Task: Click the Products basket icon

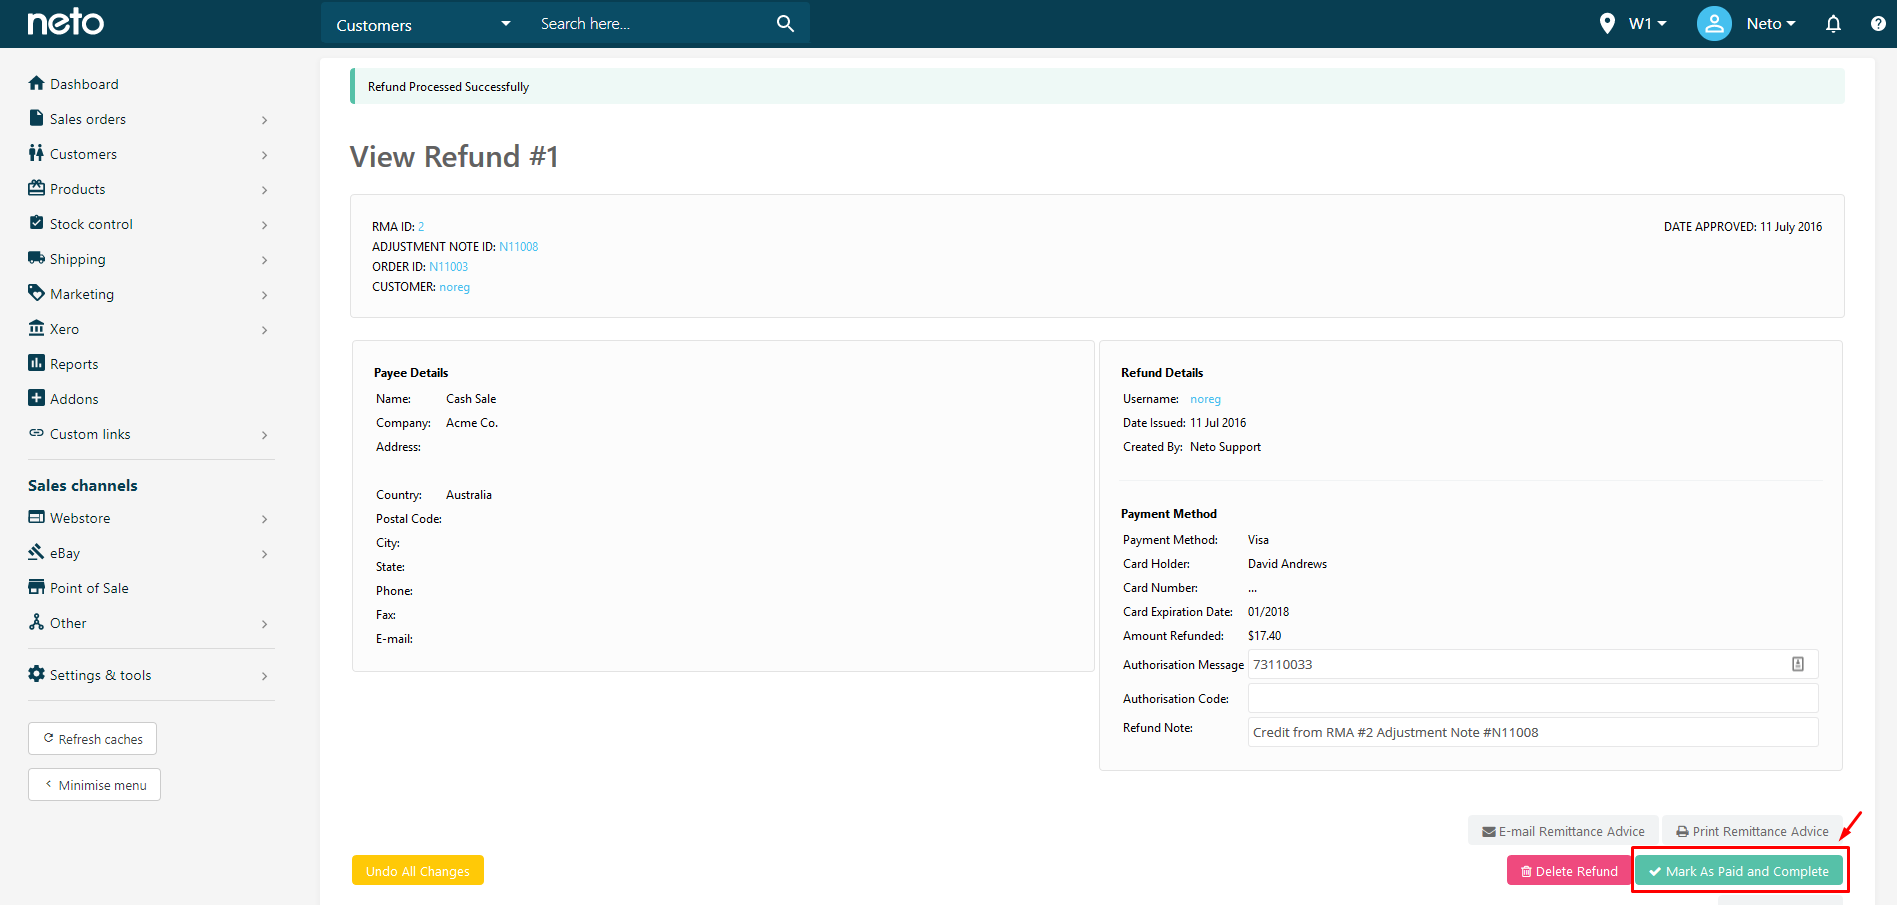Action: click(37, 188)
